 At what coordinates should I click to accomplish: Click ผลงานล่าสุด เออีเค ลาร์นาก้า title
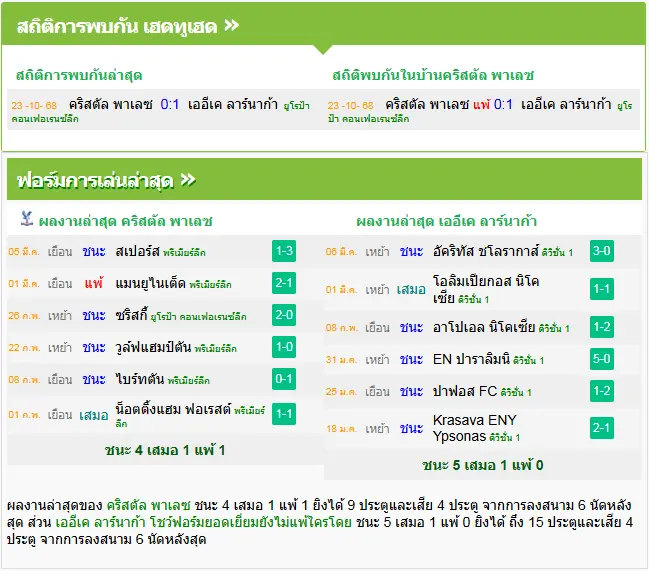point(446,221)
